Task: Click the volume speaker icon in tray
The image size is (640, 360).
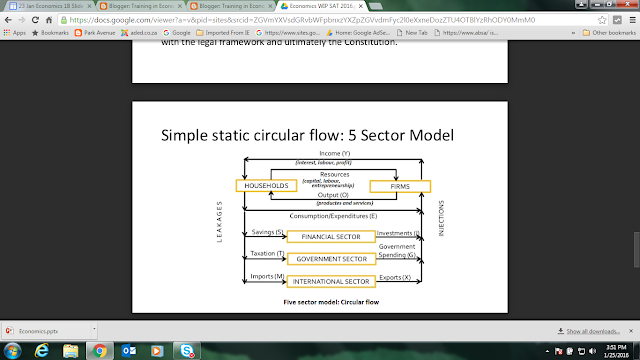Action: pos(593,351)
